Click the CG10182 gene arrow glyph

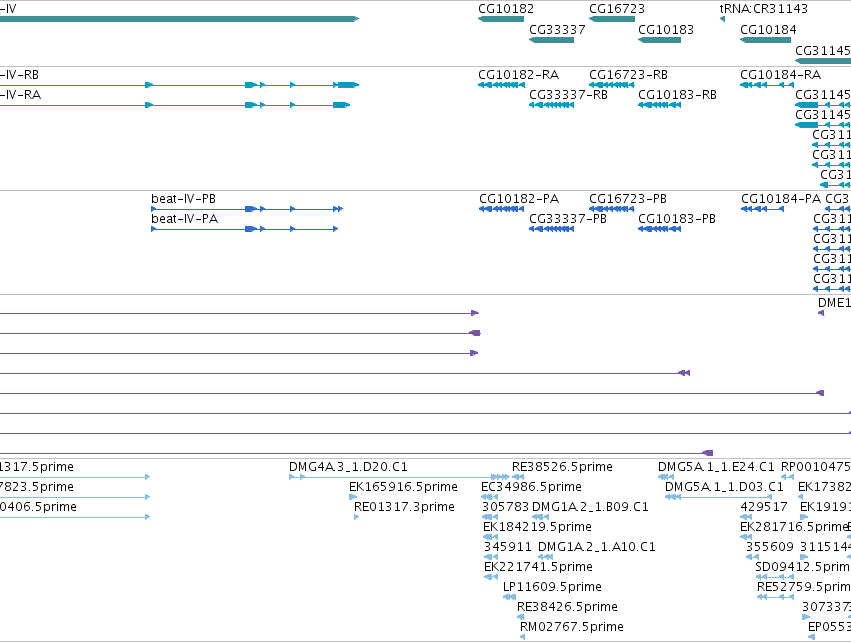(501, 19)
